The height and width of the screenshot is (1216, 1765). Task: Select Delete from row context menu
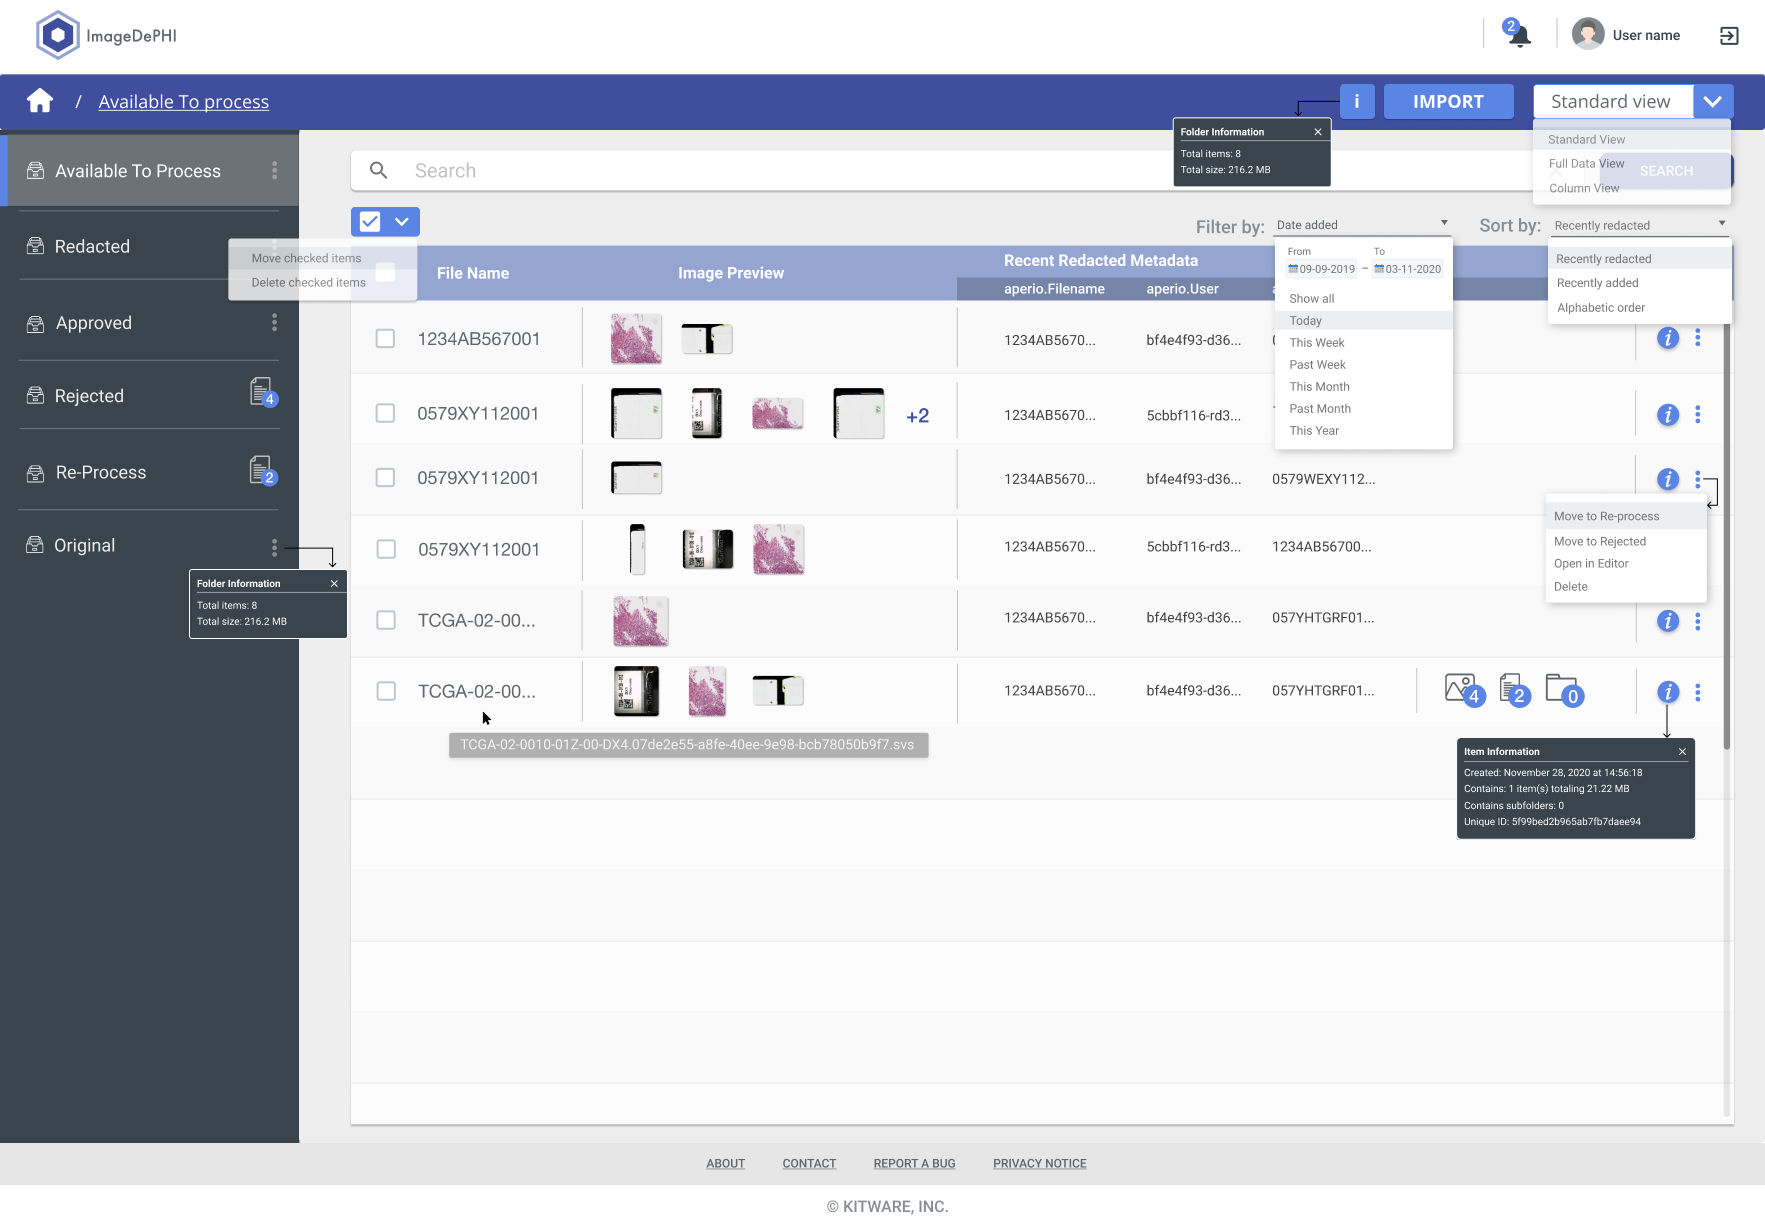[x=1571, y=586]
